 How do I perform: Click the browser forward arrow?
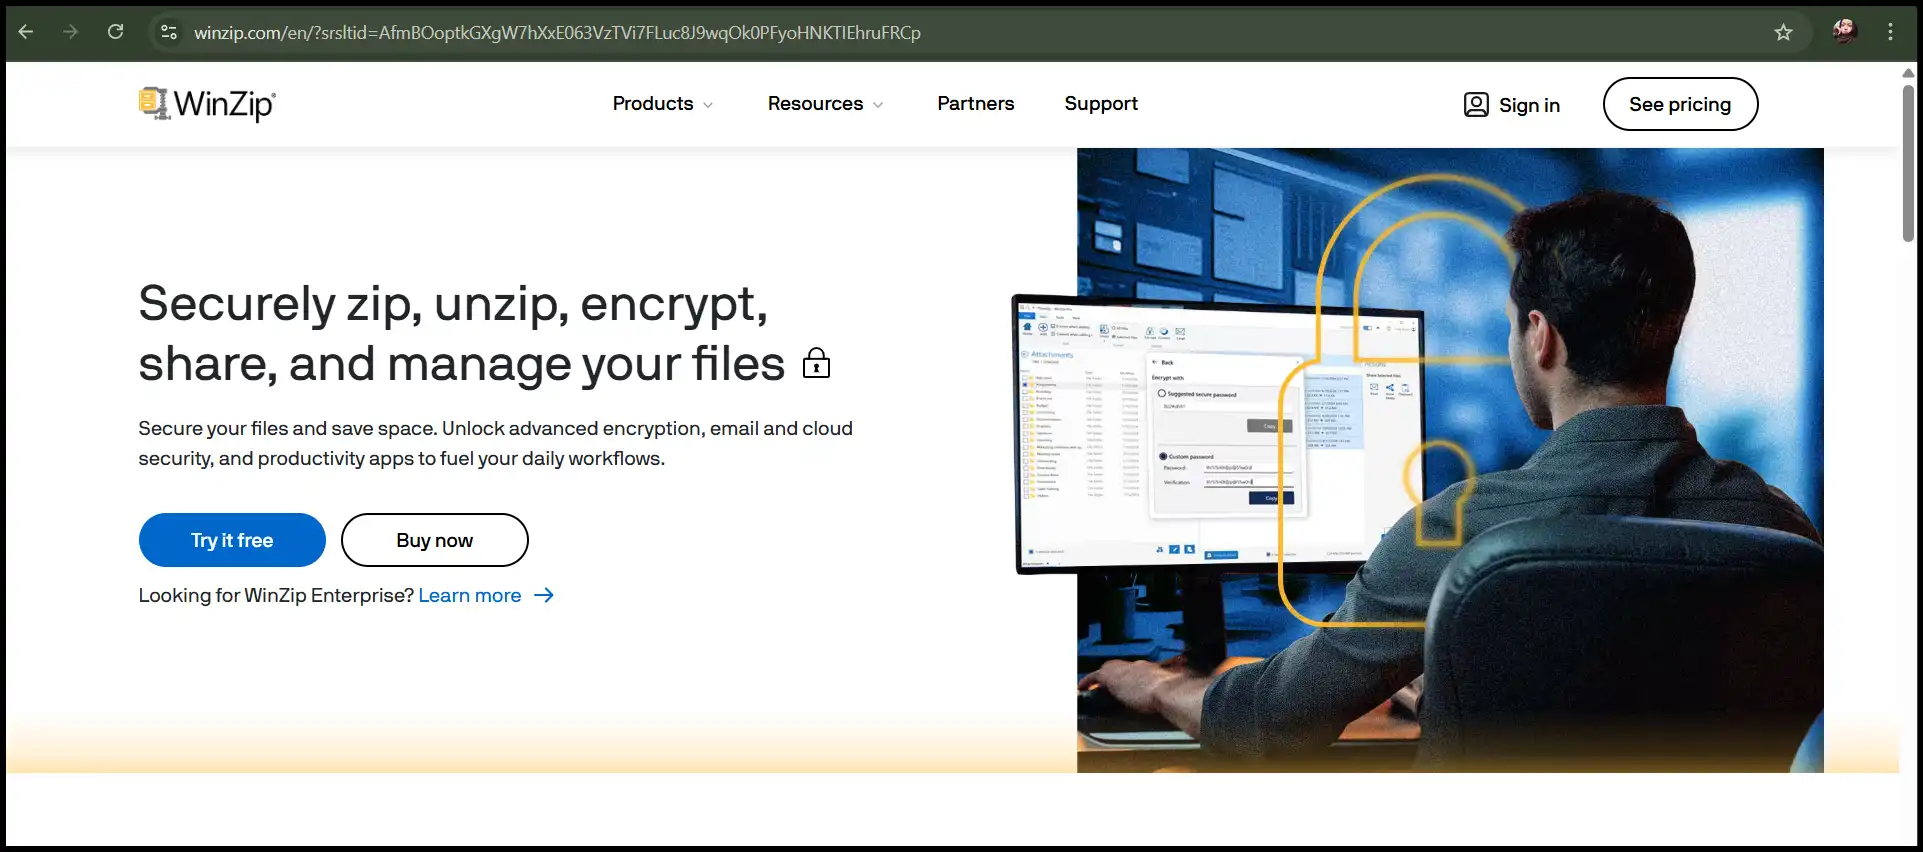tap(70, 32)
